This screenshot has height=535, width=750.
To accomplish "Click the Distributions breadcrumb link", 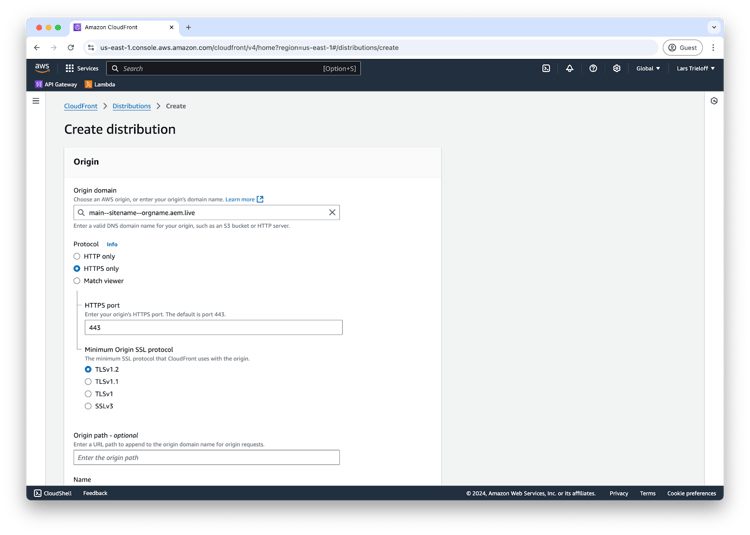I will [132, 106].
